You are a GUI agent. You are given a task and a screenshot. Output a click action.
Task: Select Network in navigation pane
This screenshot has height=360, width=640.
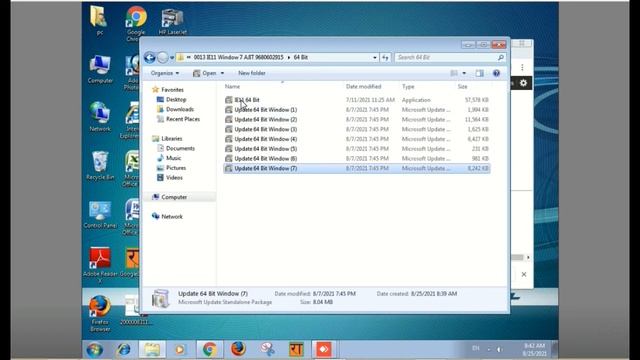pyautogui.click(x=171, y=217)
